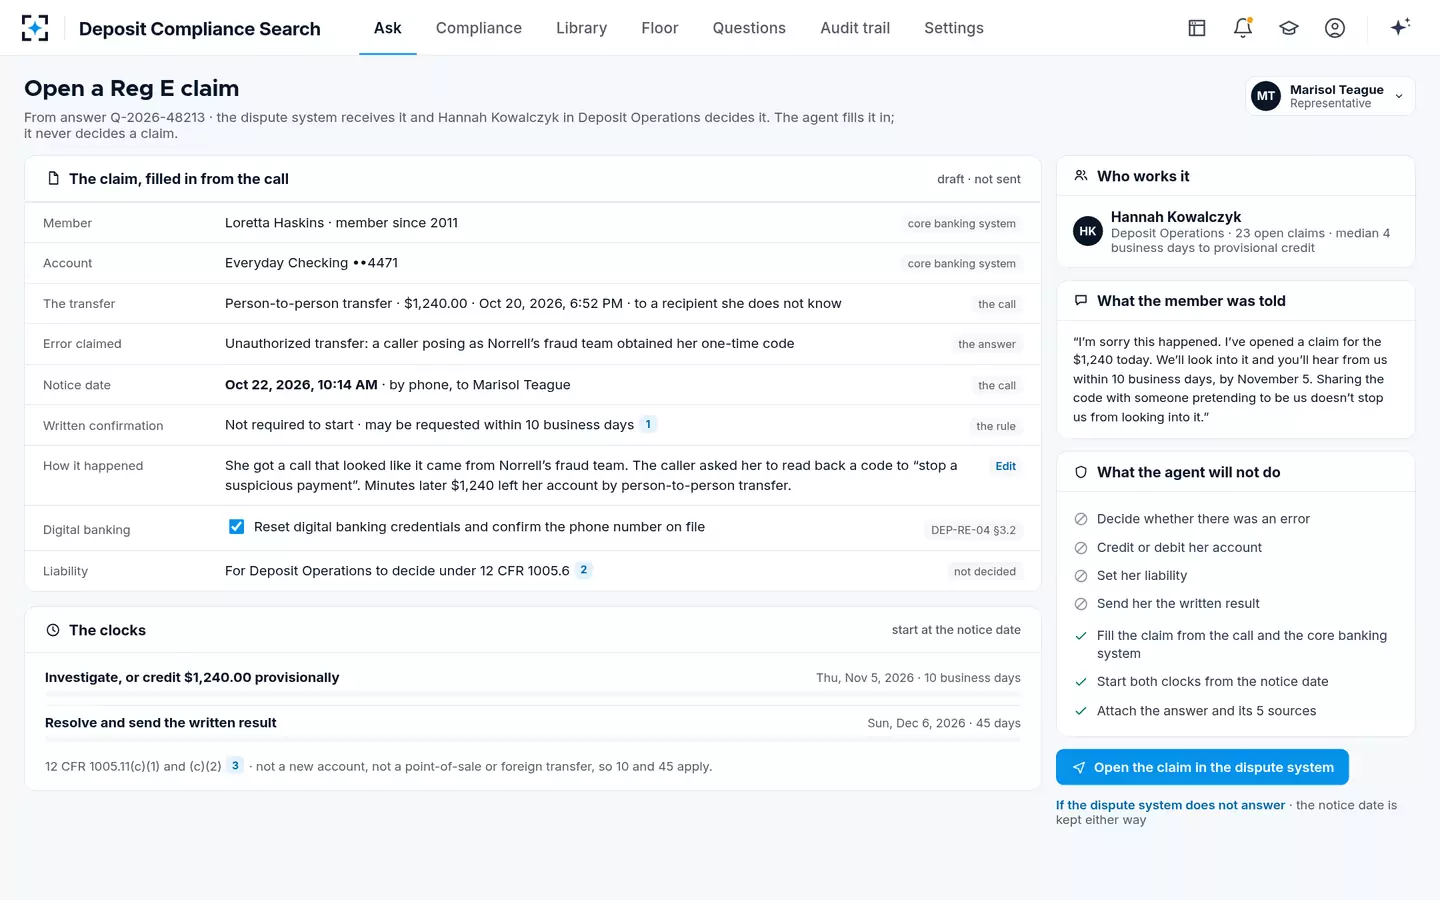Click the checkmark beside 'Fill the claim from the call'
1440x900 pixels.
pos(1081,636)
